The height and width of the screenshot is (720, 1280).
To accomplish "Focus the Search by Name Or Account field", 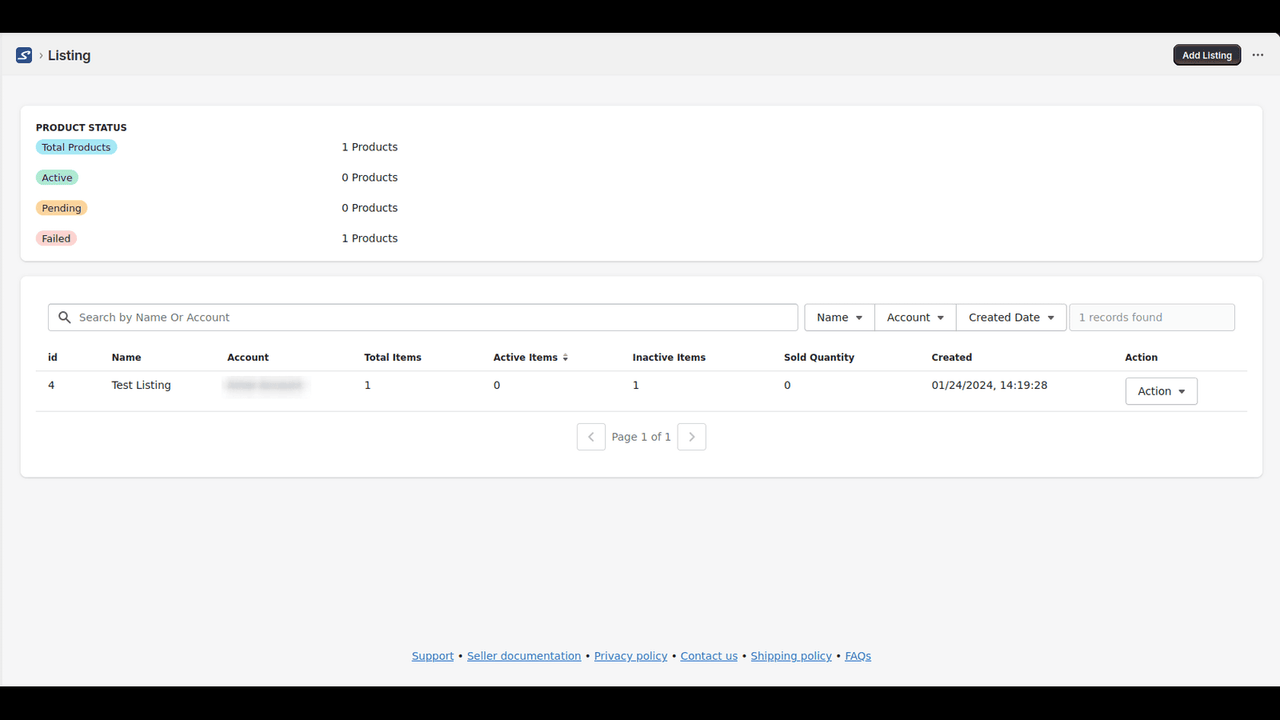I will pos(423,317).
